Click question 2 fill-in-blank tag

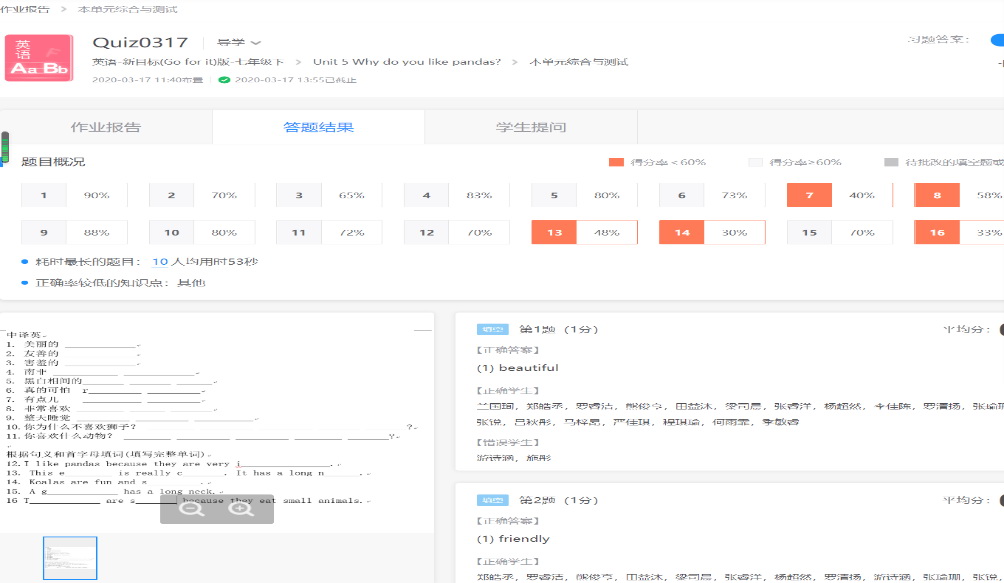(491, 500)
